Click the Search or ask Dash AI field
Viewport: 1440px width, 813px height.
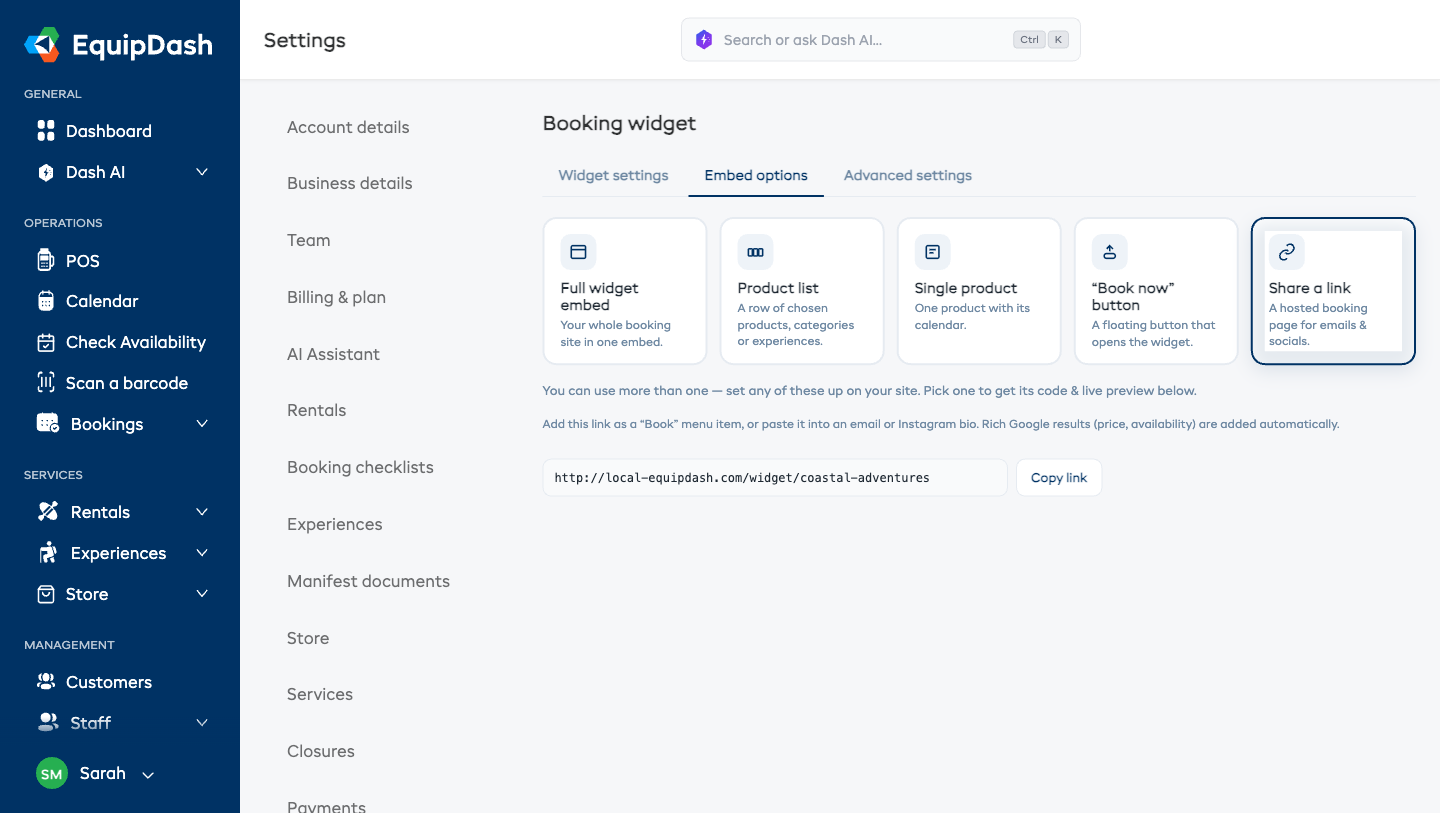pos(881,40)
